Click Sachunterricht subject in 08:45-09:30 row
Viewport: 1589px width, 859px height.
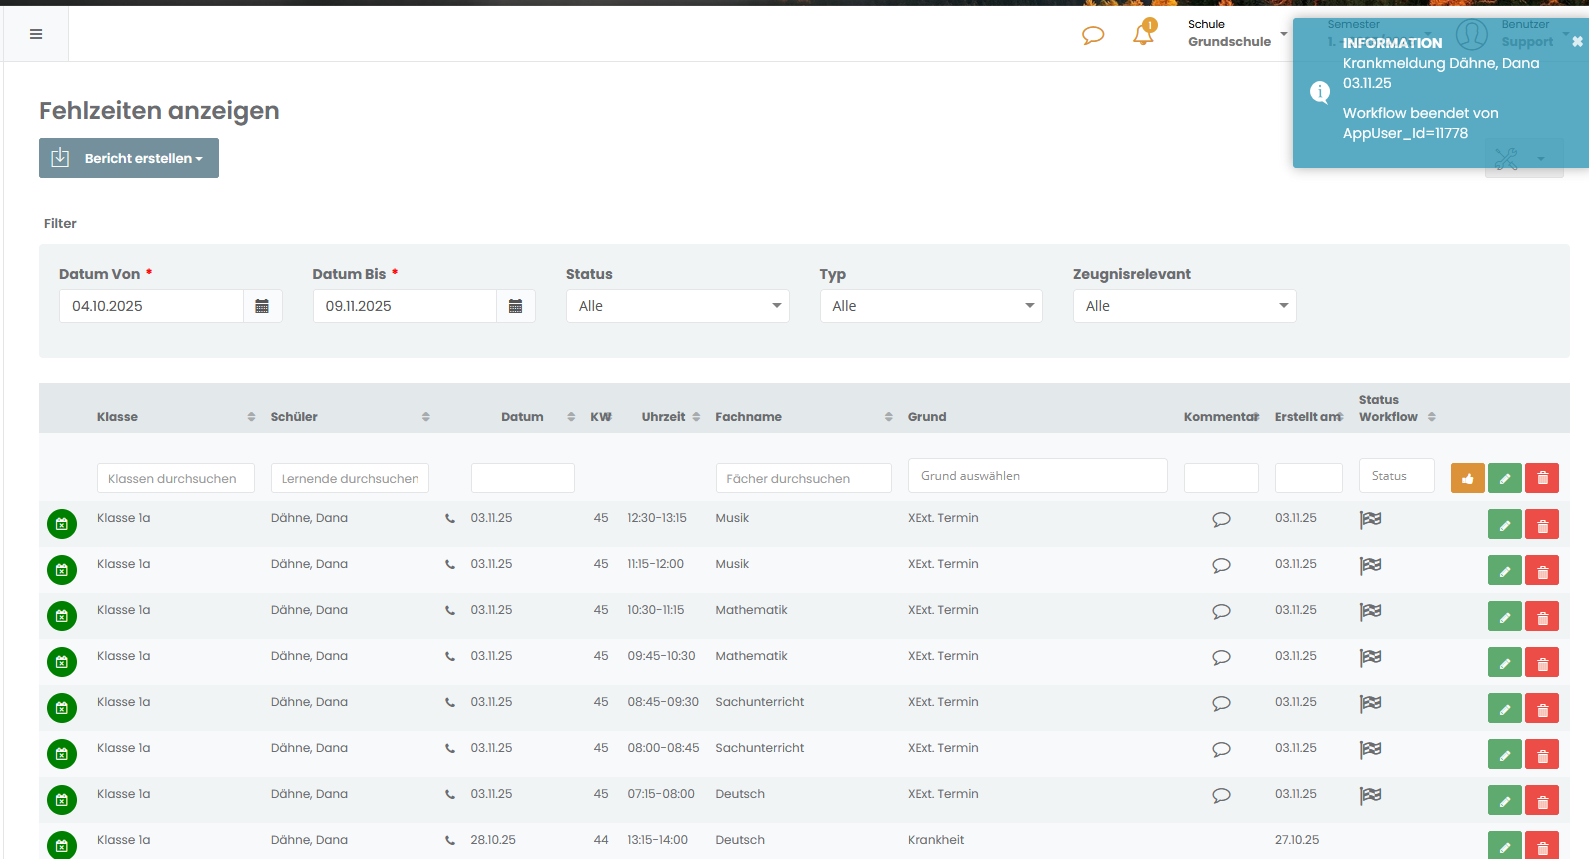point(760,702)
